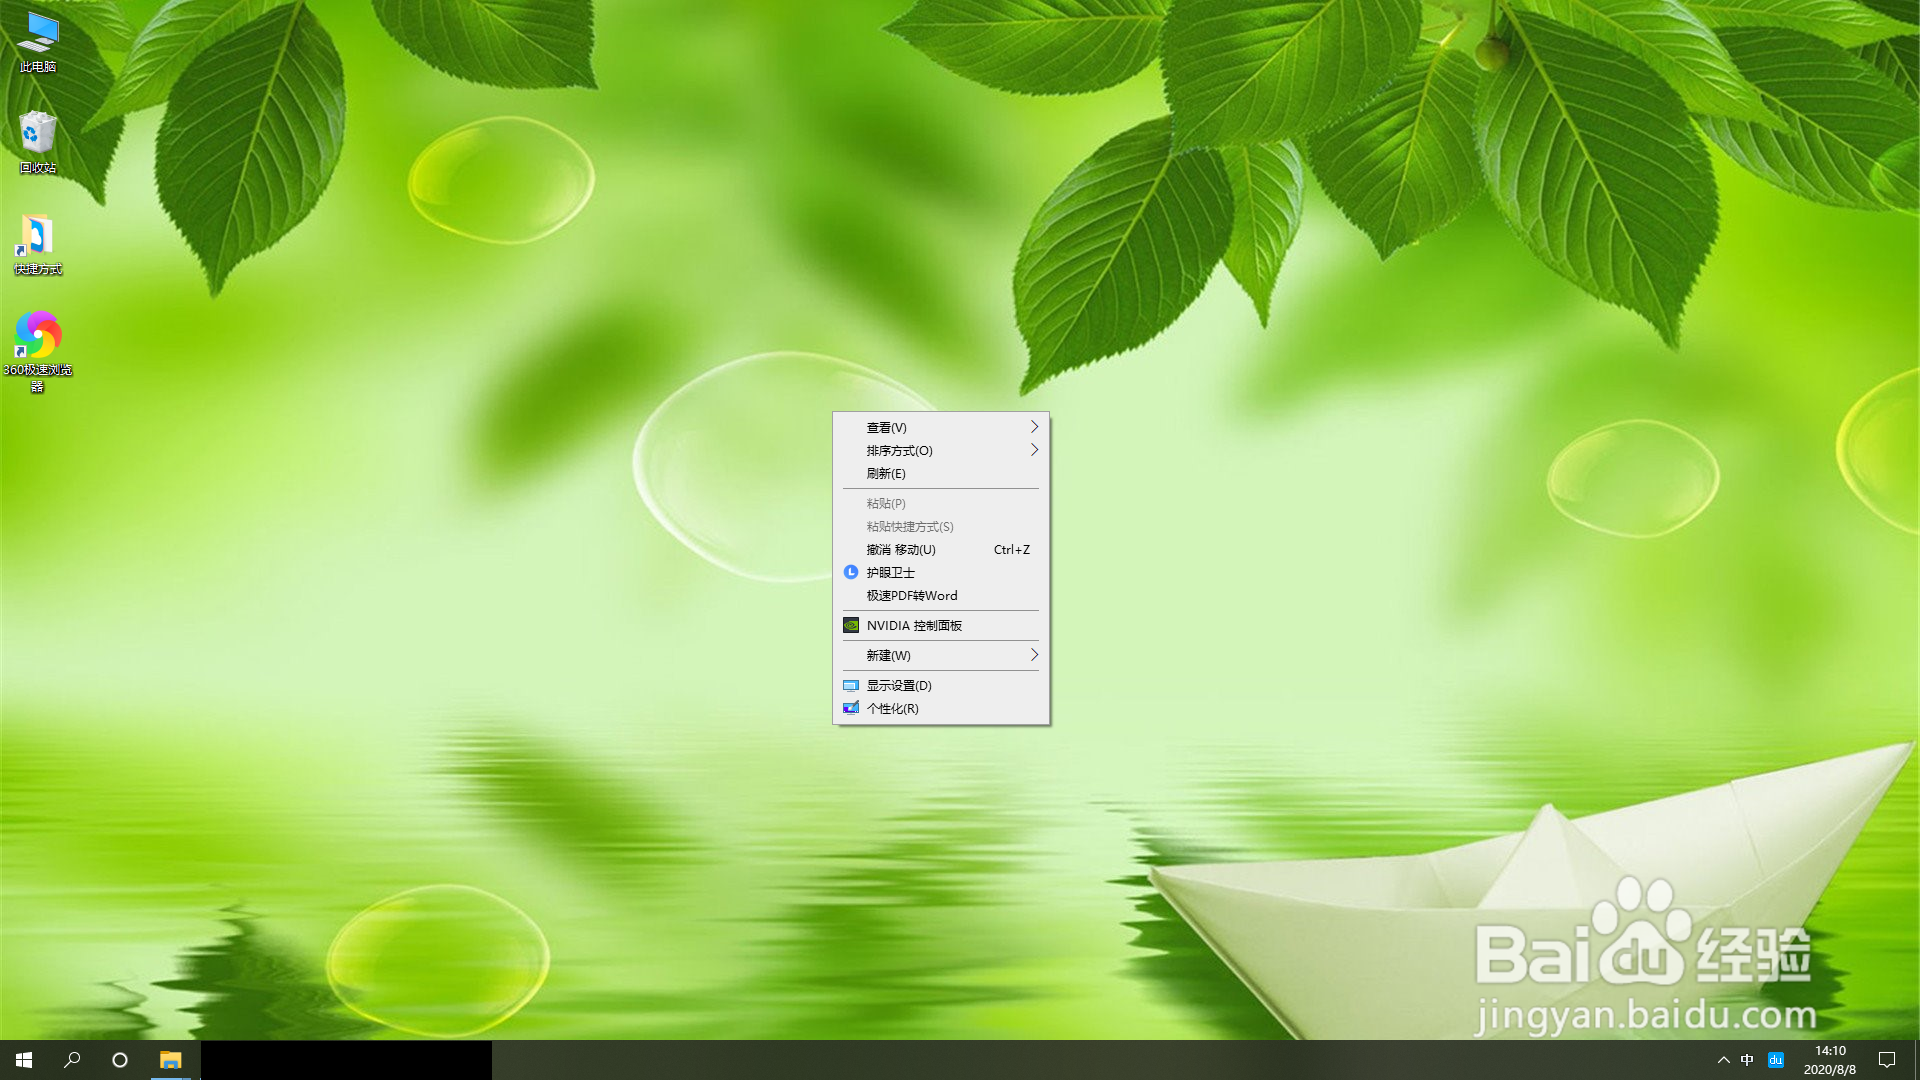Click the blue du input method tray icon
This screenshot has width=1920, height=1080.
[1776, 1060]
